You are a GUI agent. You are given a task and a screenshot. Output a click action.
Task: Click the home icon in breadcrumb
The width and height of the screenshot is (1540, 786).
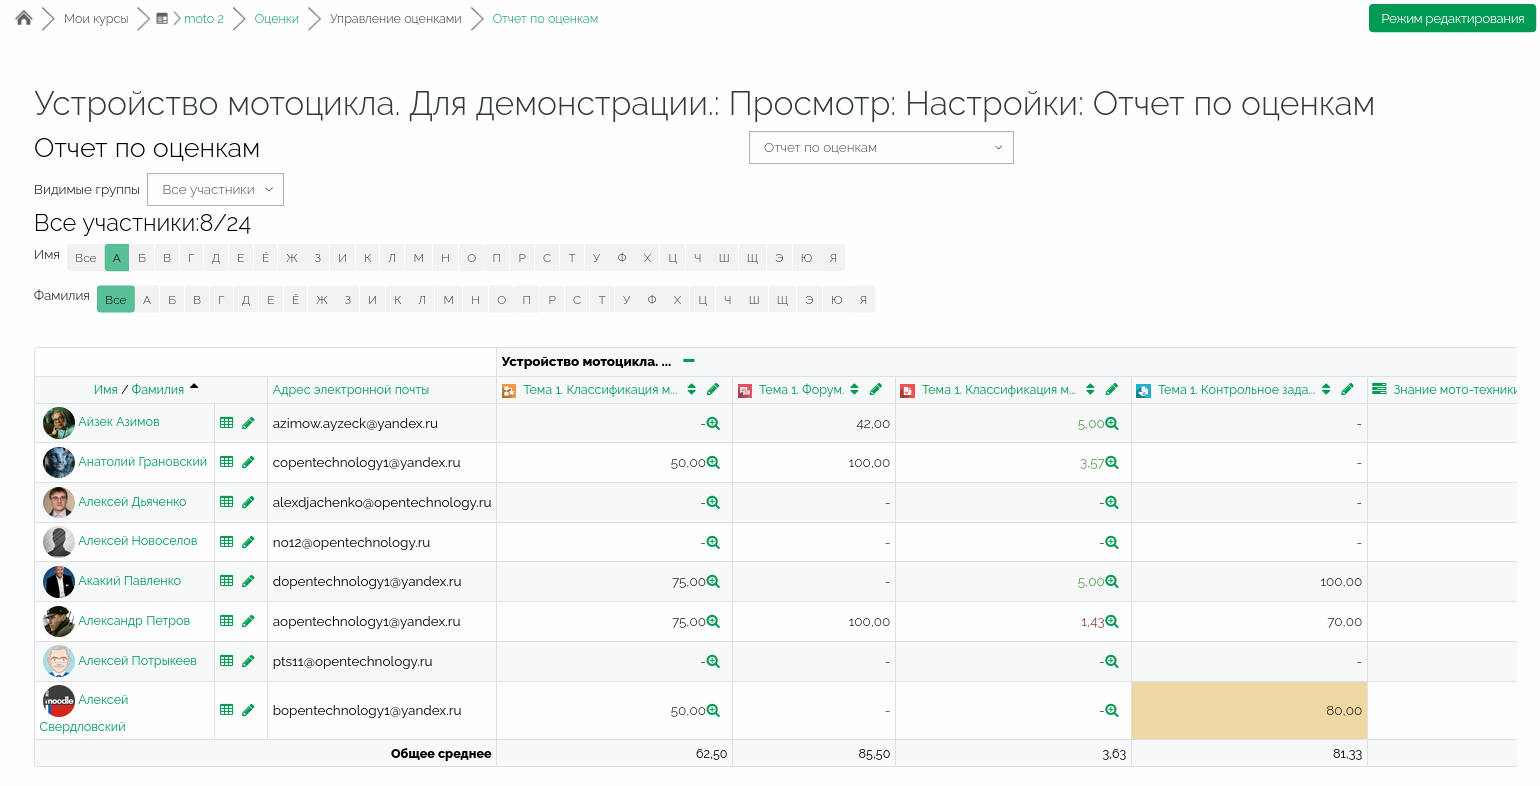pyautogui.click(x=24, y=18)
